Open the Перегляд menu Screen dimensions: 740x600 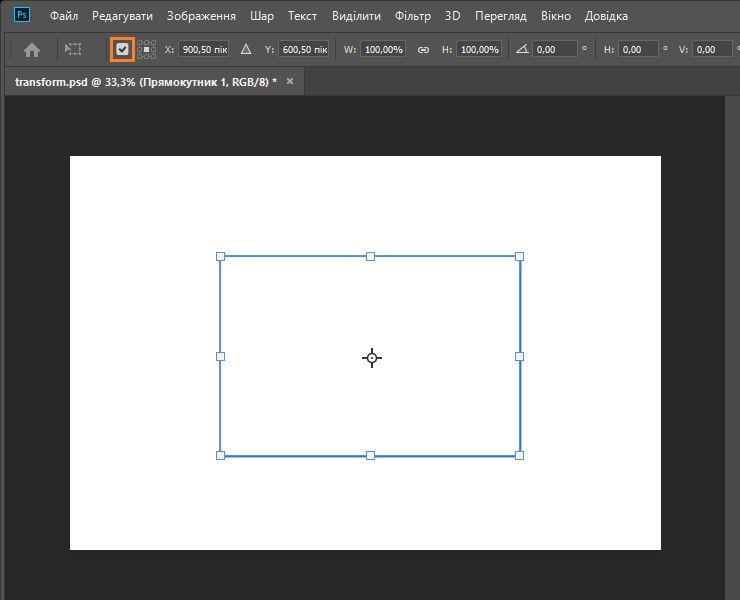(500, 16)
